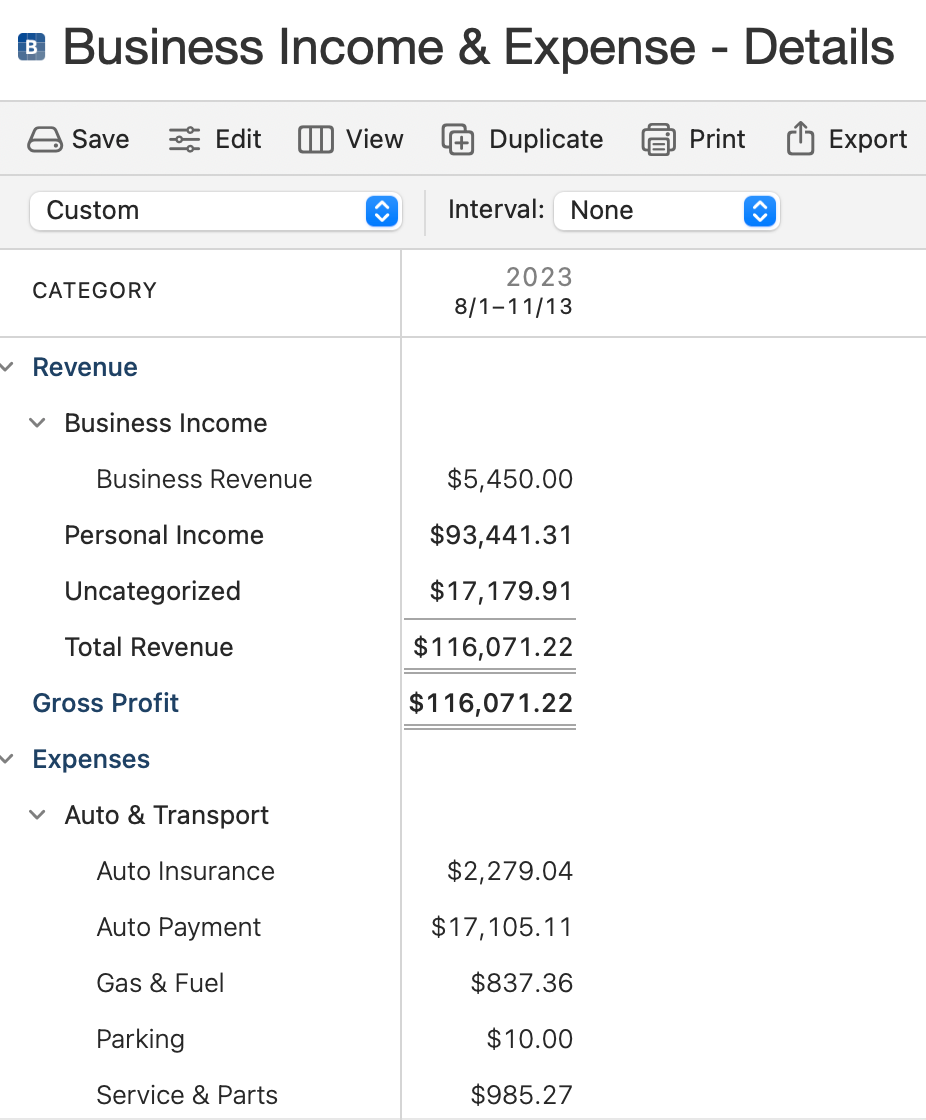
Task: Collapse the Expenses section chevron
Action: 8,759
